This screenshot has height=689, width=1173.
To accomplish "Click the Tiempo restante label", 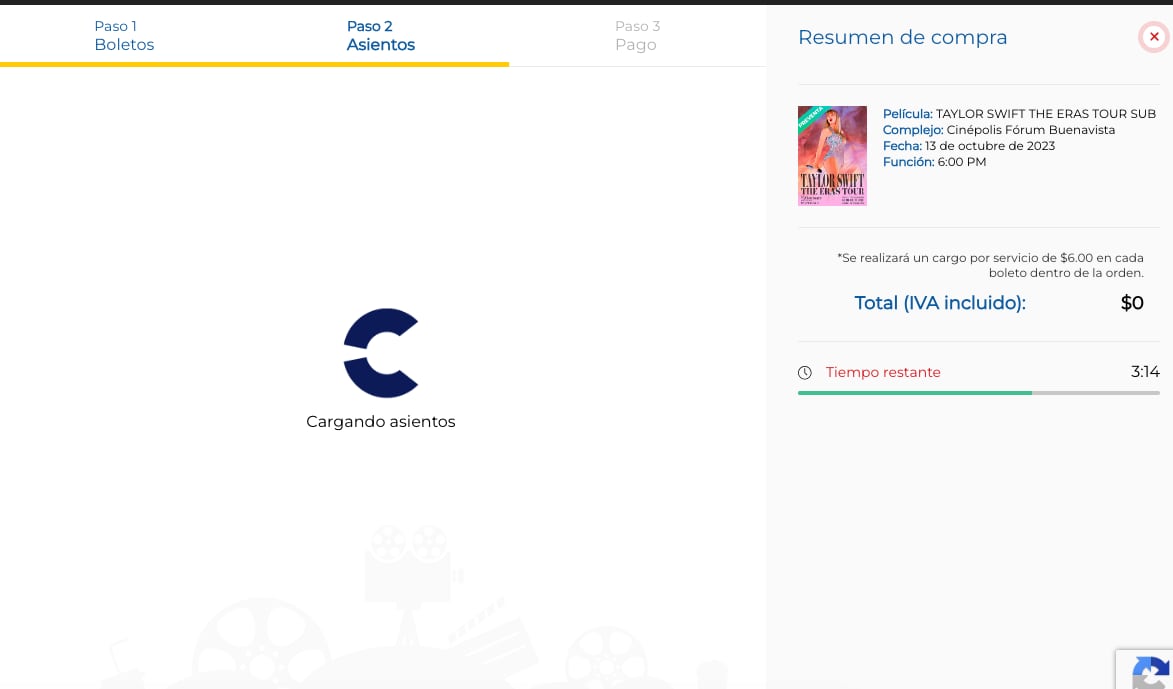I will point(883,372).
